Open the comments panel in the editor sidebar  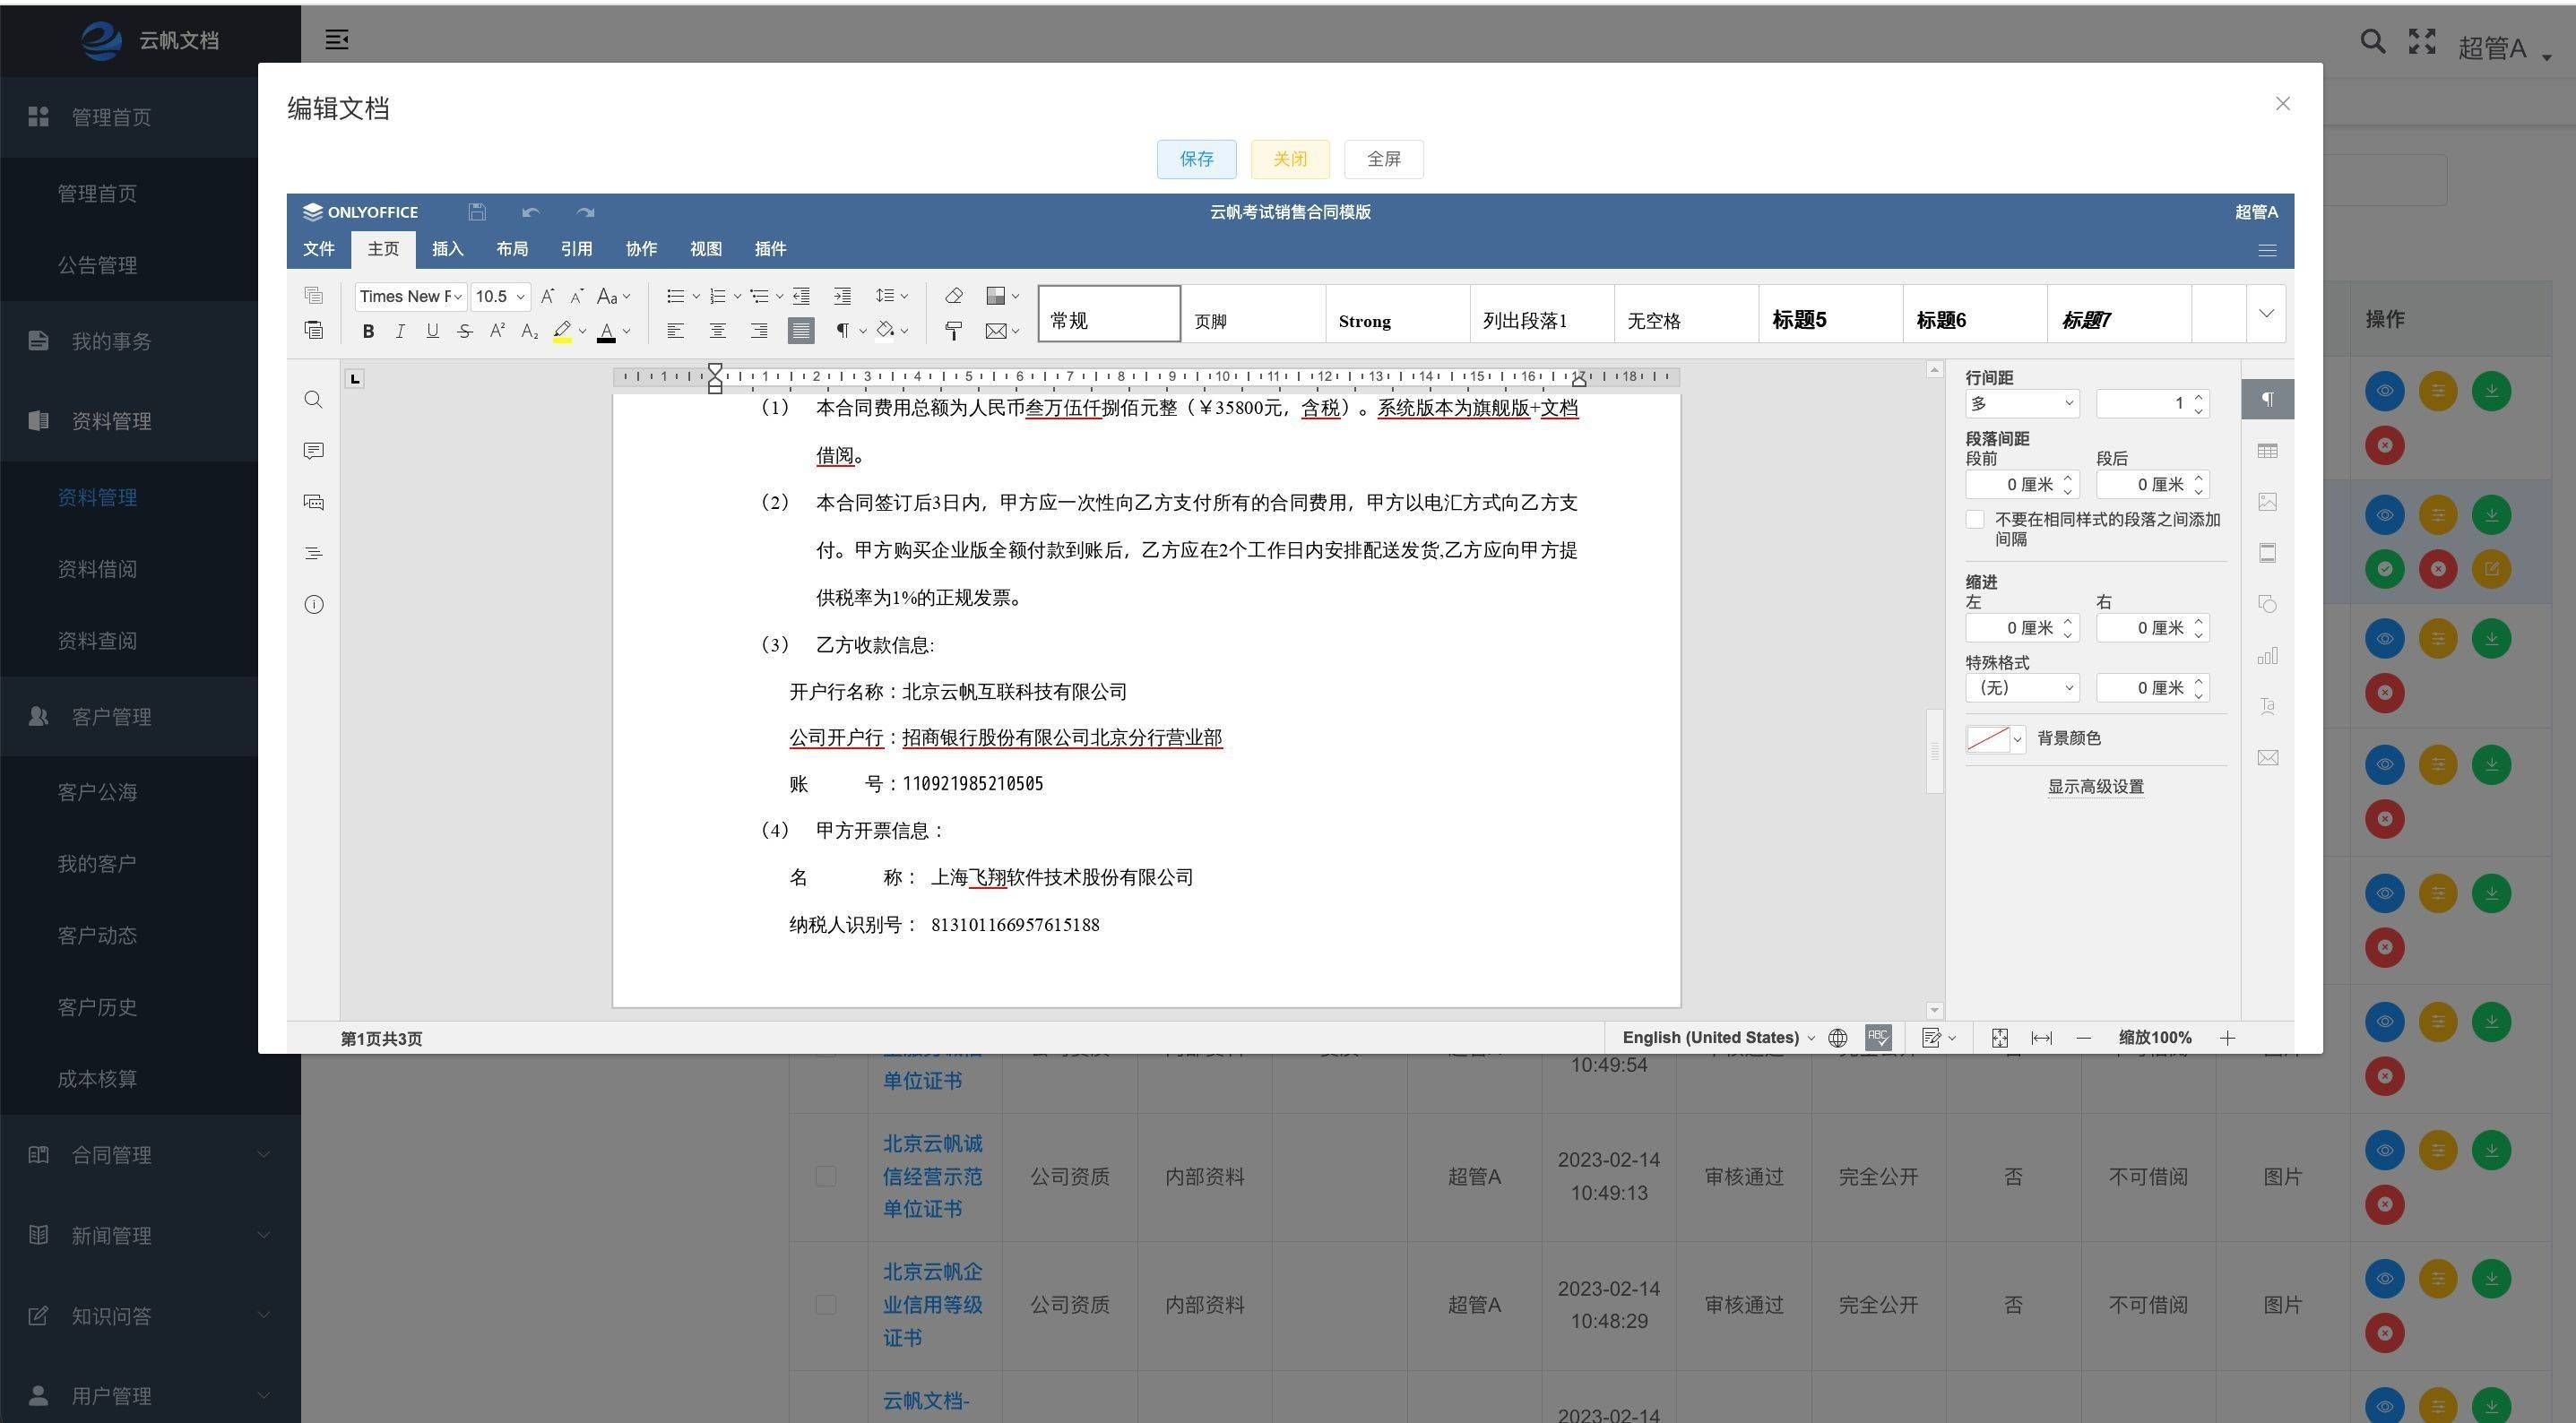(x=313, y=450)
